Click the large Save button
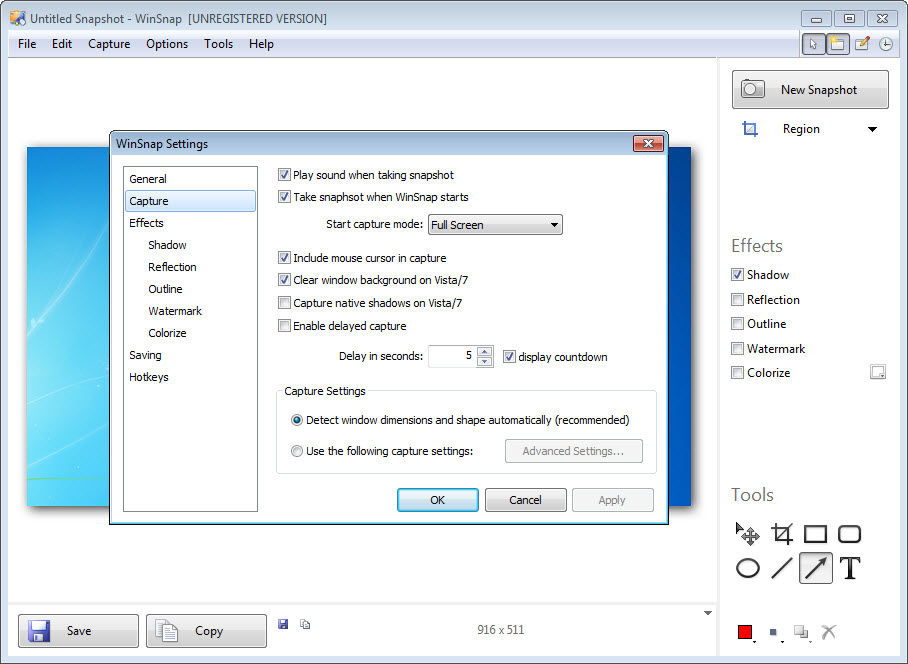The width and height of the screenshot is (908, 664). (78, 631)
